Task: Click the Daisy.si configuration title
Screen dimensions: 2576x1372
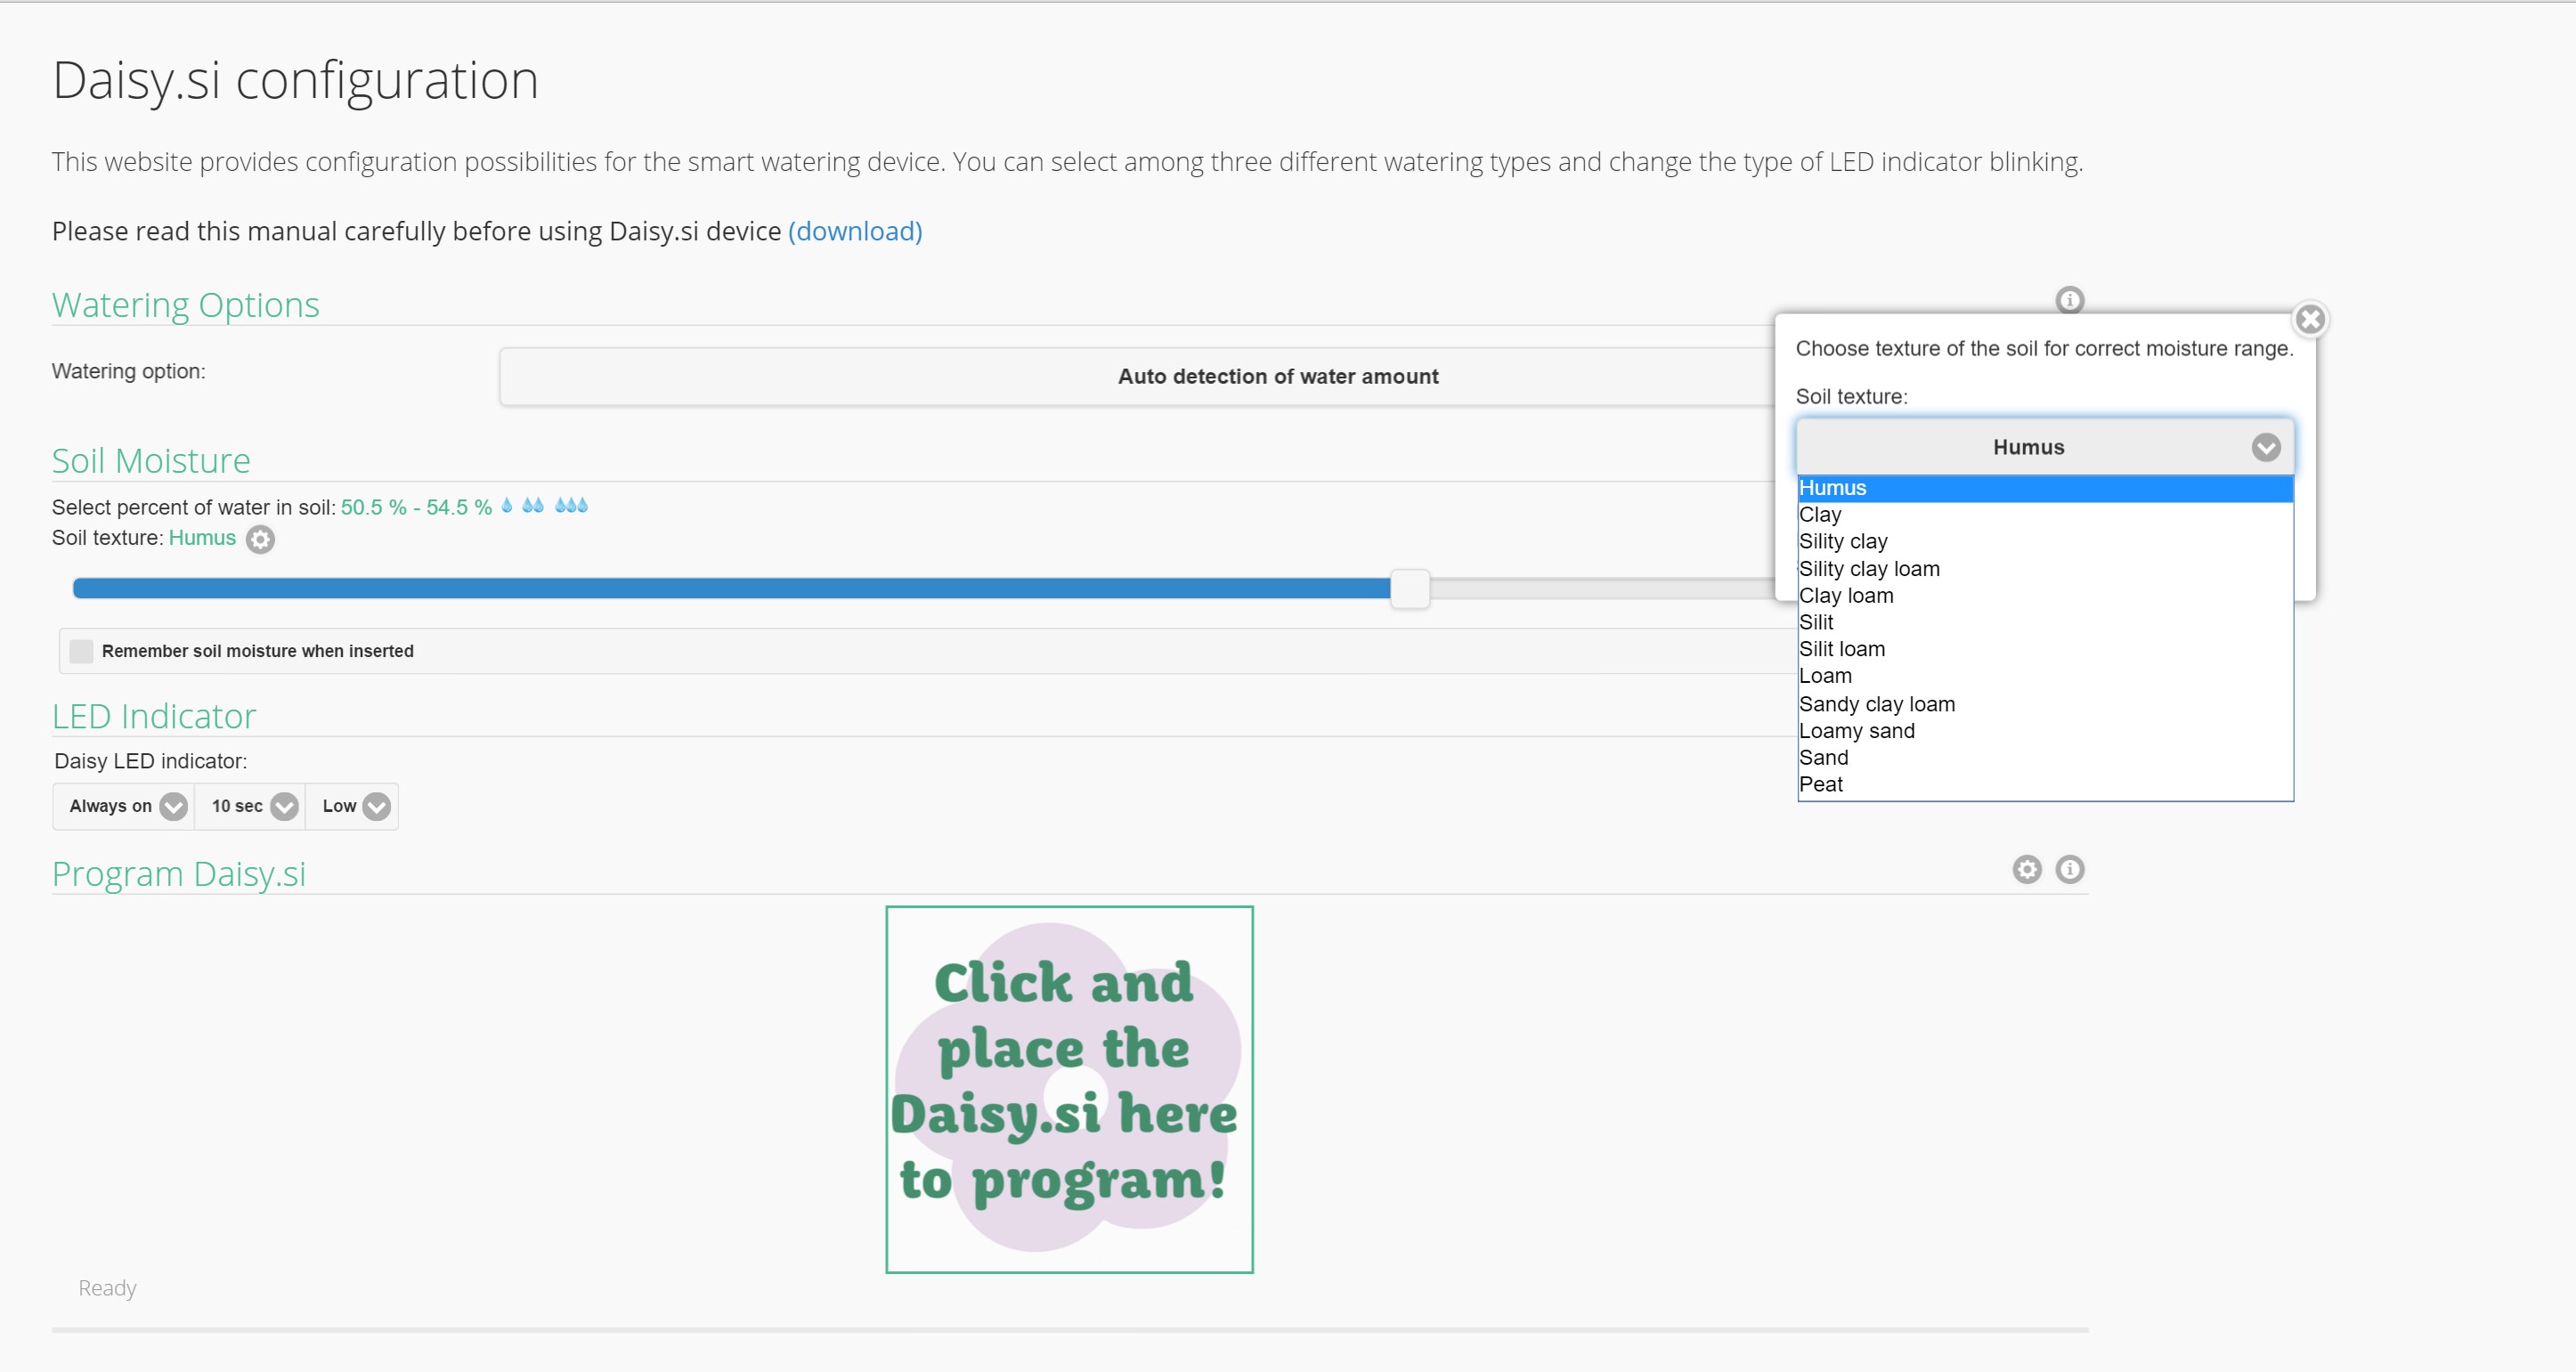Action: (x=295, y=80)
